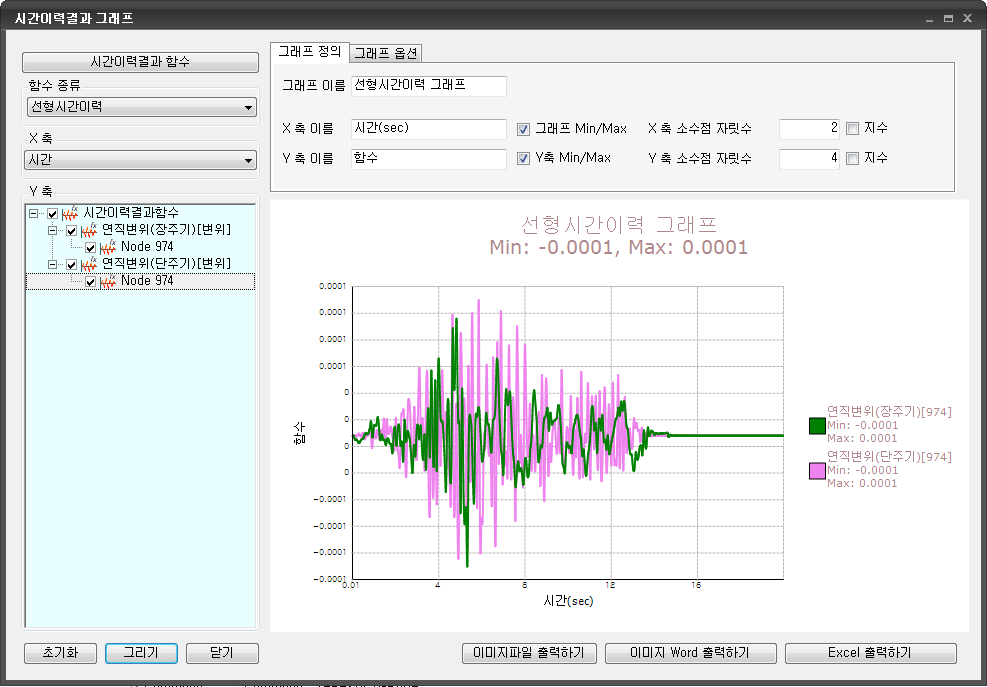This screenshot has width=987, height=687.
Task: Uncheck the root 시간이력결과함수 tree checkbox
Action: (53, 214)
